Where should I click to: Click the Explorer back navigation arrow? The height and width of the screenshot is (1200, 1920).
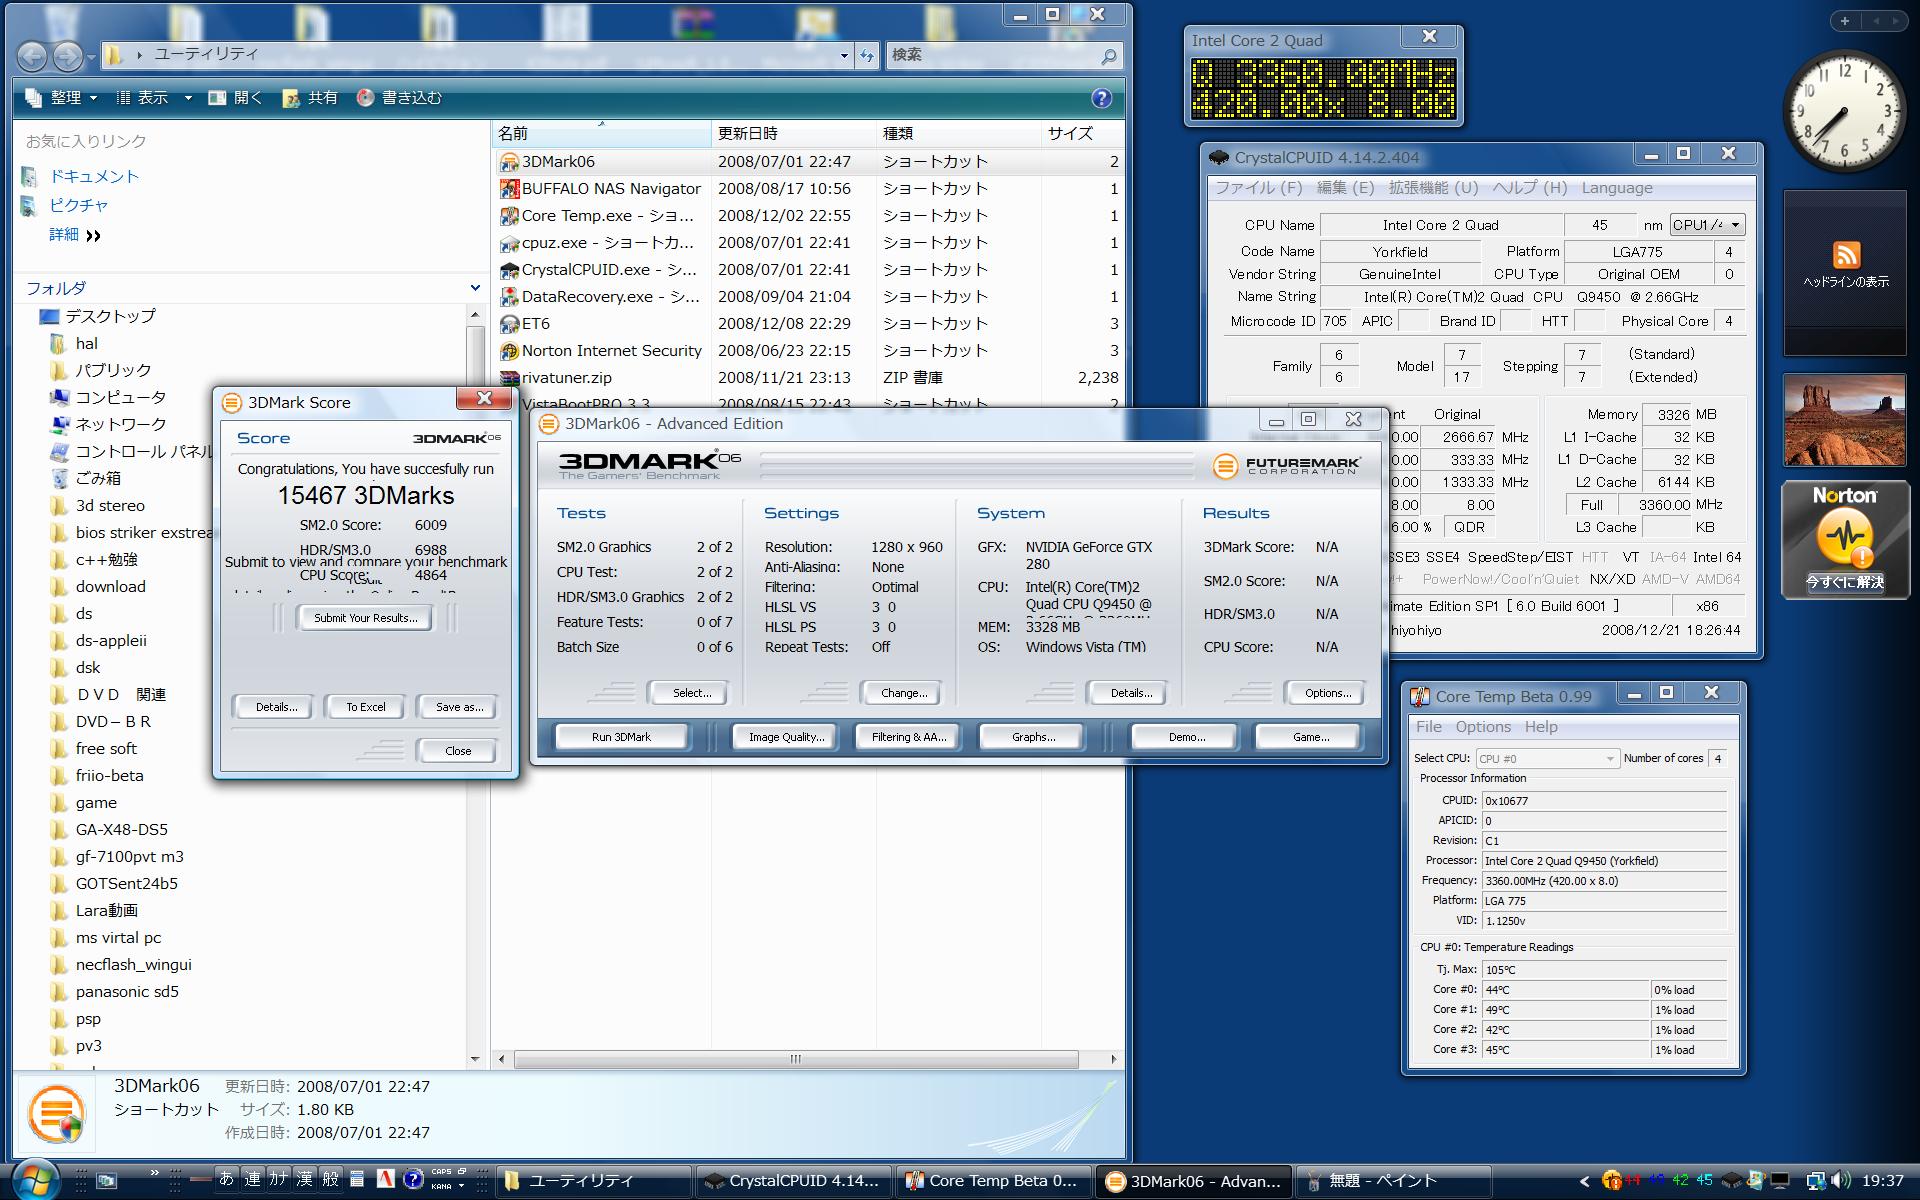pyautogui.click(x=32, y=56)
